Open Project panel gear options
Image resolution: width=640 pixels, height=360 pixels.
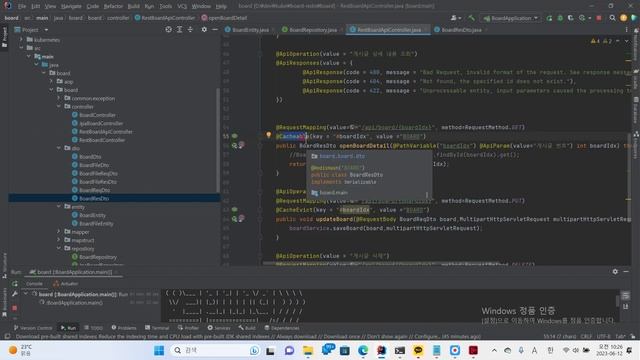coord(204,30)
